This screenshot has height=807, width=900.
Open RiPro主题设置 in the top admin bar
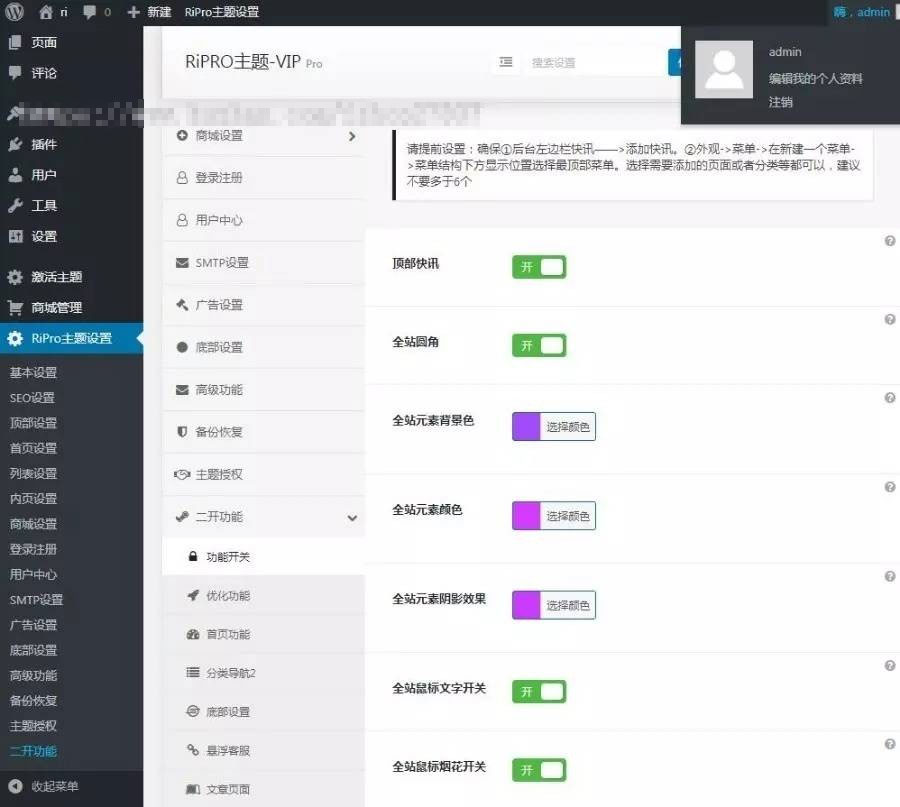pyautogui.click(x=222, y=12)
